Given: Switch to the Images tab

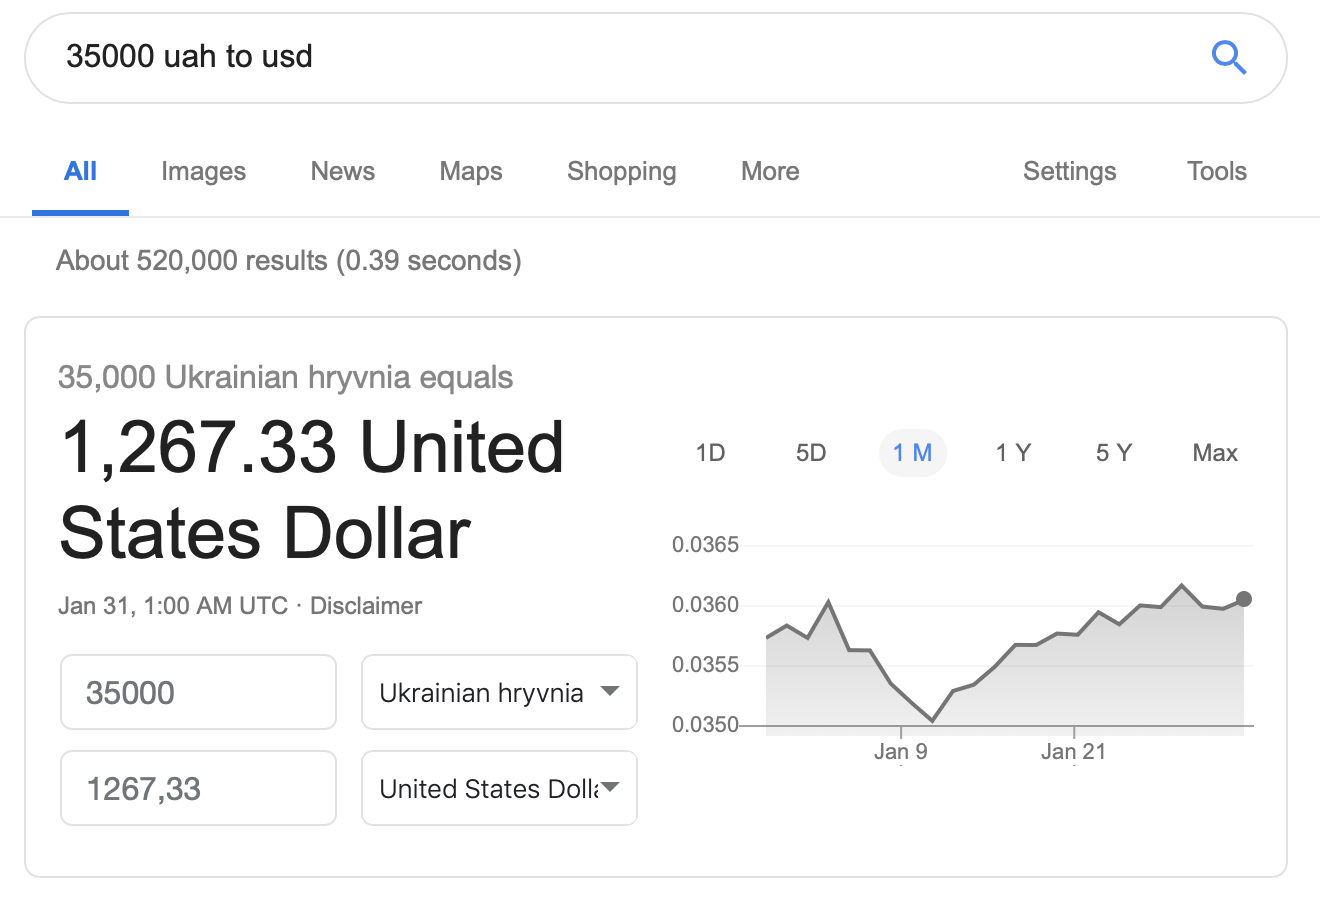Looking at the screenshot, I should click(203, 171).
